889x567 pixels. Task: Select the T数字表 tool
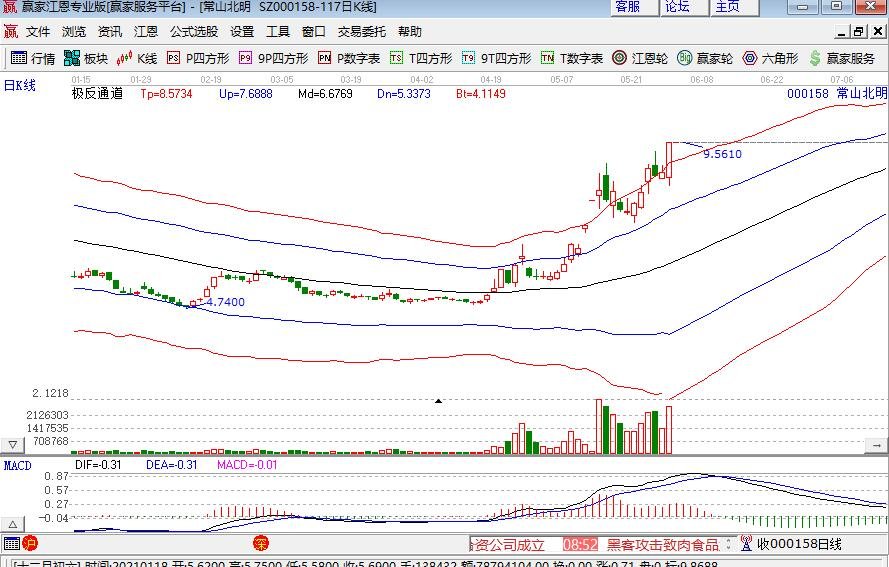(x=572, y=58)
